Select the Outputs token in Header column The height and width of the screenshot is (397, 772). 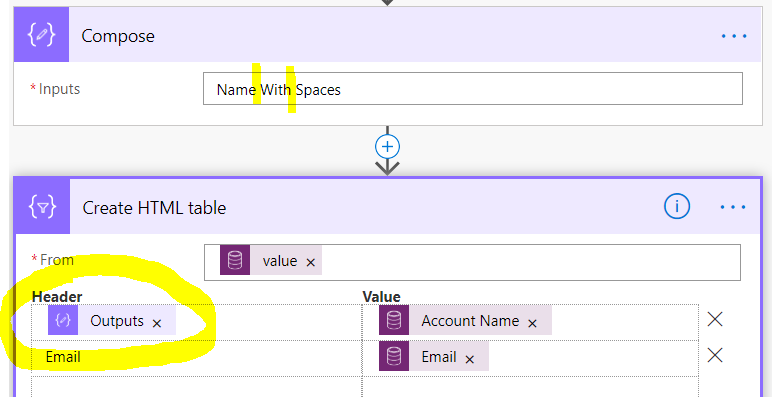[112, 321]
